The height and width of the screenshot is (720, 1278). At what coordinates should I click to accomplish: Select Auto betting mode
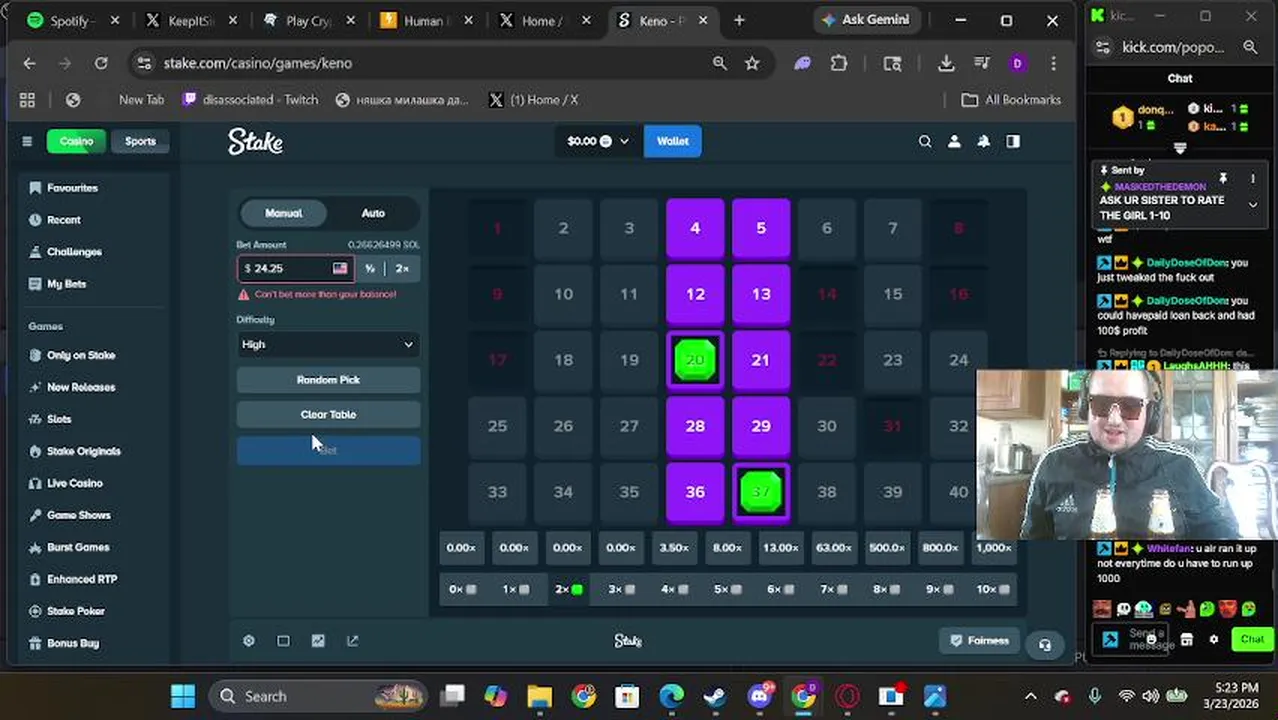click(x=373, y=213)
